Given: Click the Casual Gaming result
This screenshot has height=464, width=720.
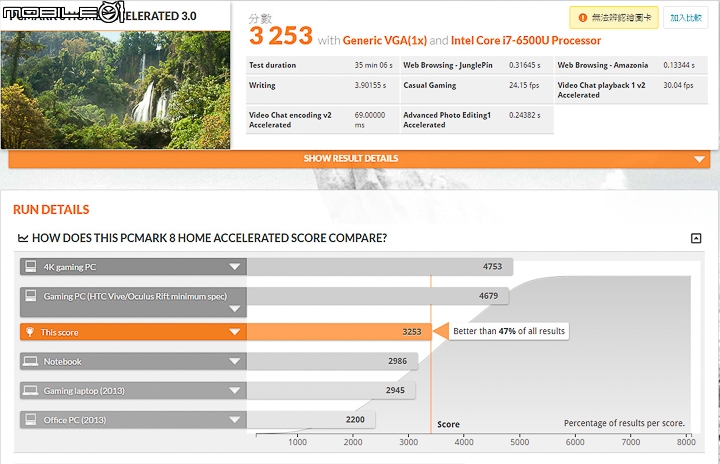Looking at the screenshot, I should [477, 89].
